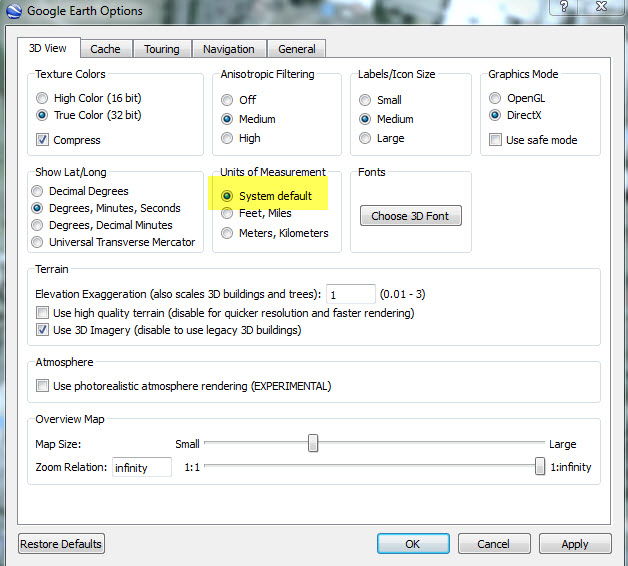The height and width of the screenshot is (566, 628).
Task: Click the Google Earth icon in title bar
Action: (x=14, y=11)
